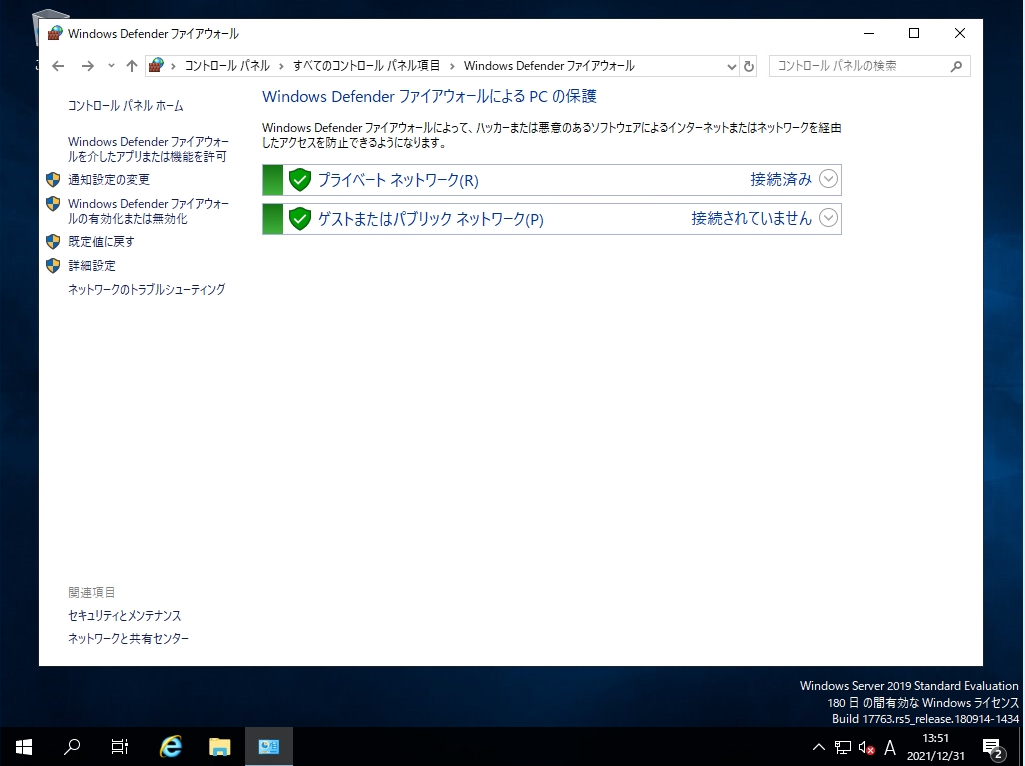Click green shield on プライベート ネットワーク row
1025x766 pixels.
click(x=299, y=180)
